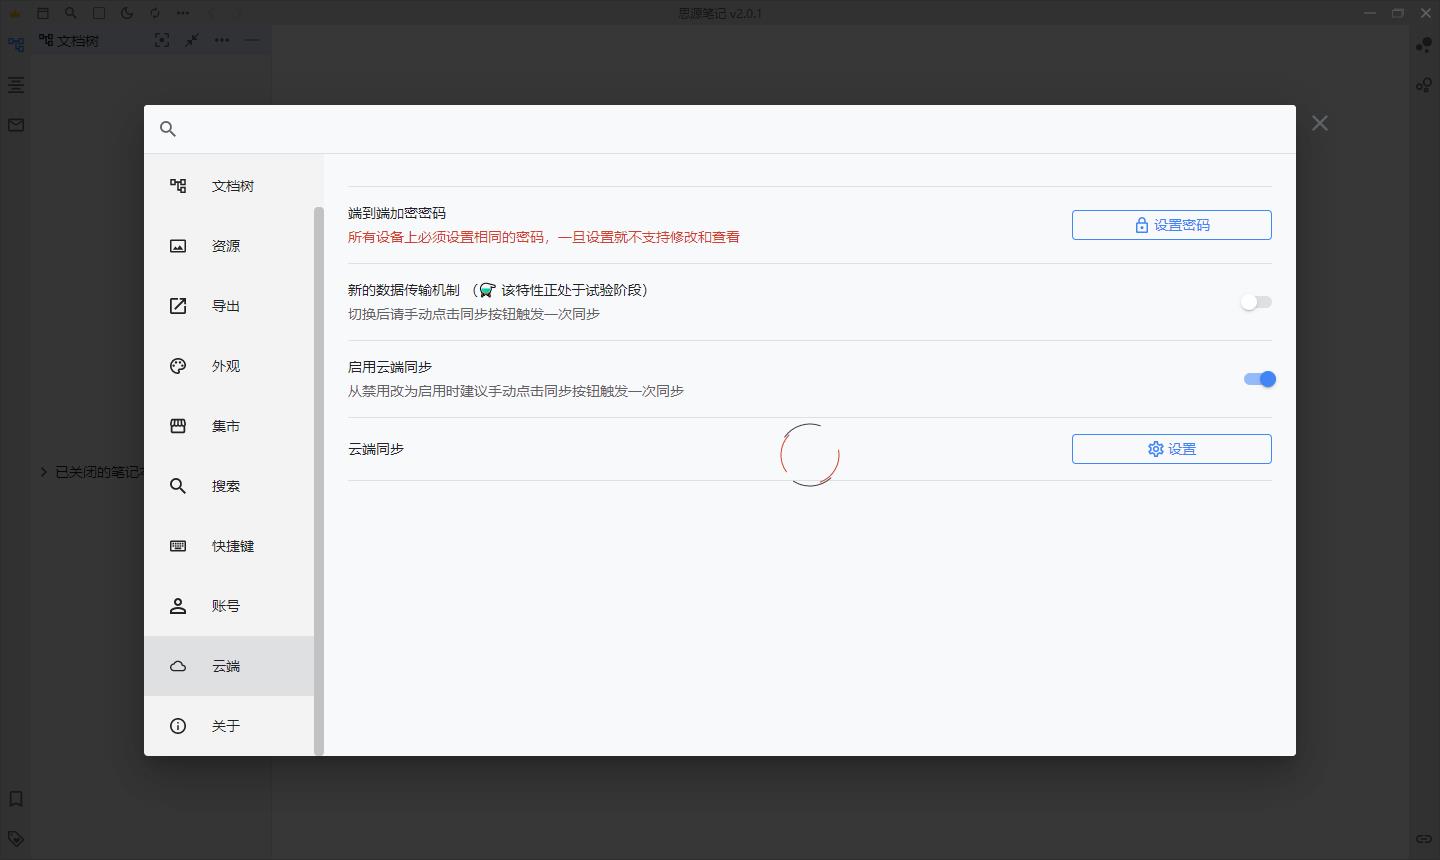The height and width of the screenshot is (860, 1440).
Task: Click the sync refresh icon in top bar
Action: [153, 13]
